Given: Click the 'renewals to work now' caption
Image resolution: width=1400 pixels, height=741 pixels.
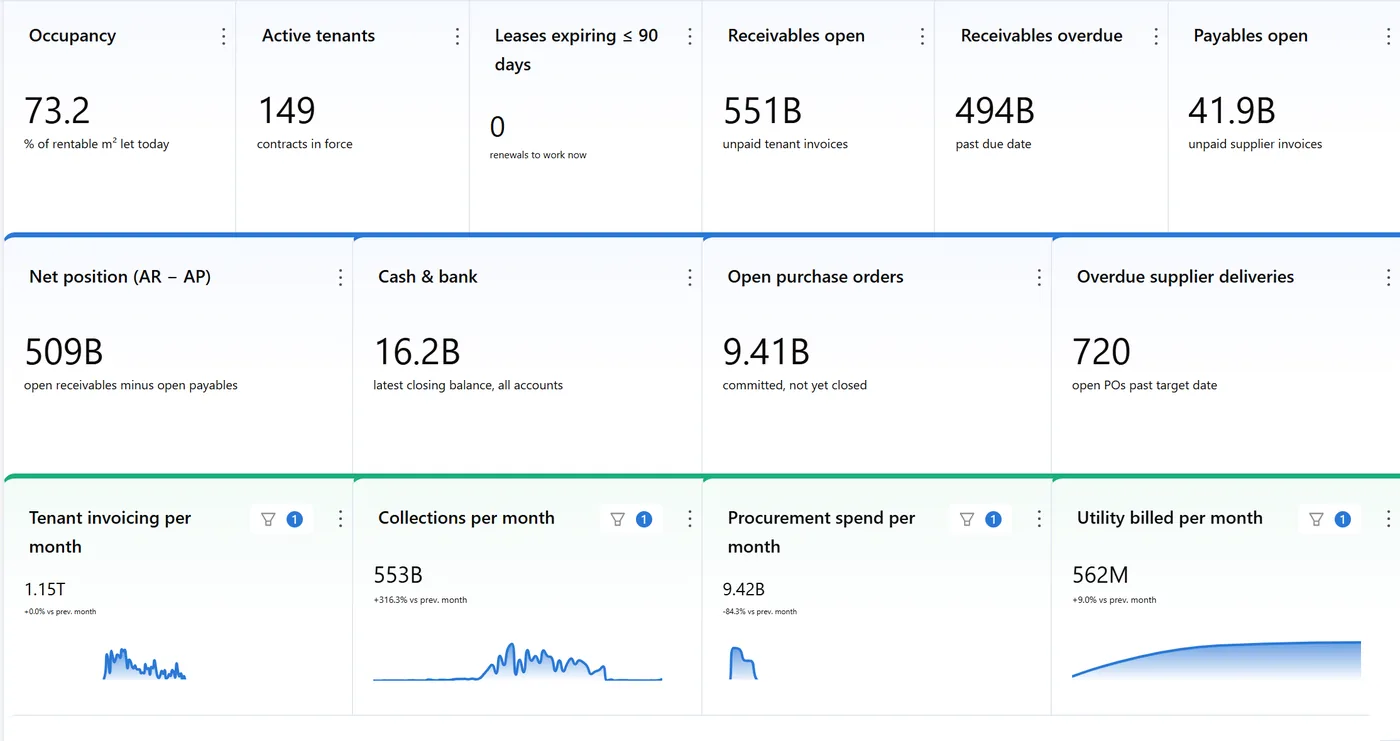Looking at the screenshot, I should click(538, 155).
